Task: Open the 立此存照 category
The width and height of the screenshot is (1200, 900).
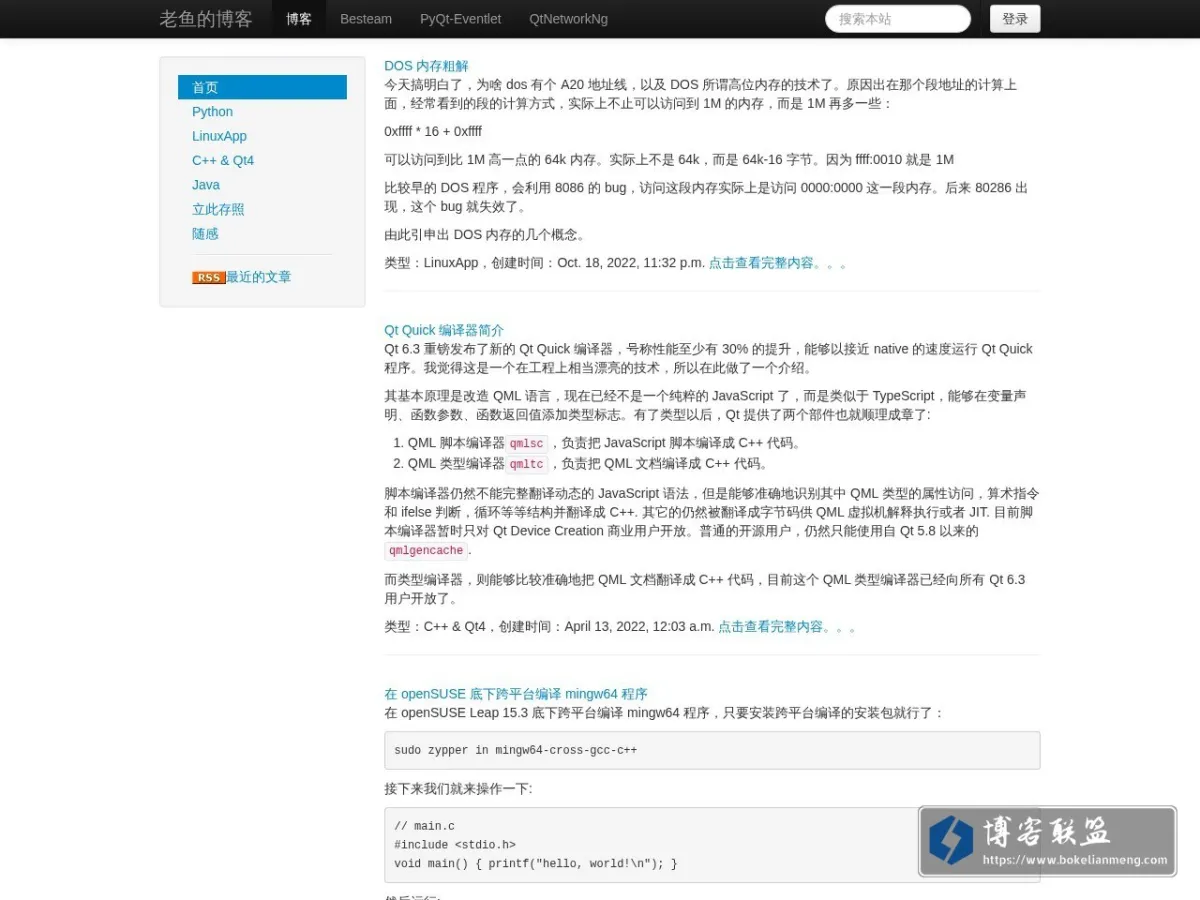Action: click(x=218, y=209)
